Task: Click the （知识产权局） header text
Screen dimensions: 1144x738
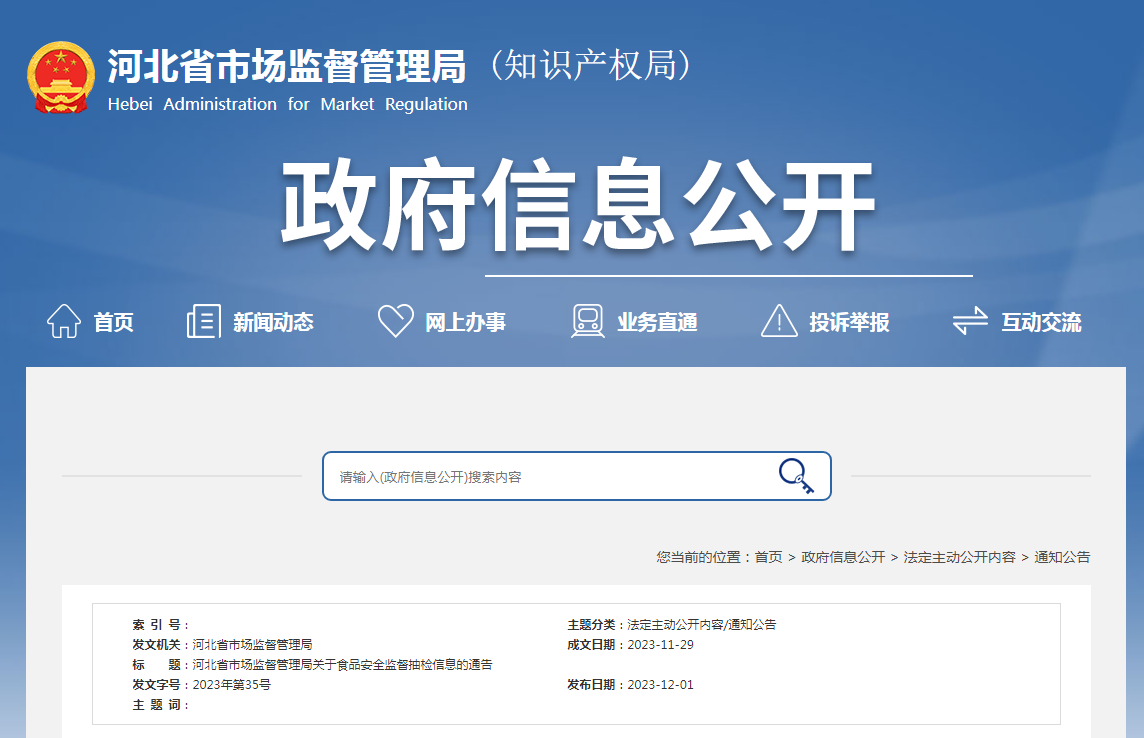Action: click(x=591, y=66)
